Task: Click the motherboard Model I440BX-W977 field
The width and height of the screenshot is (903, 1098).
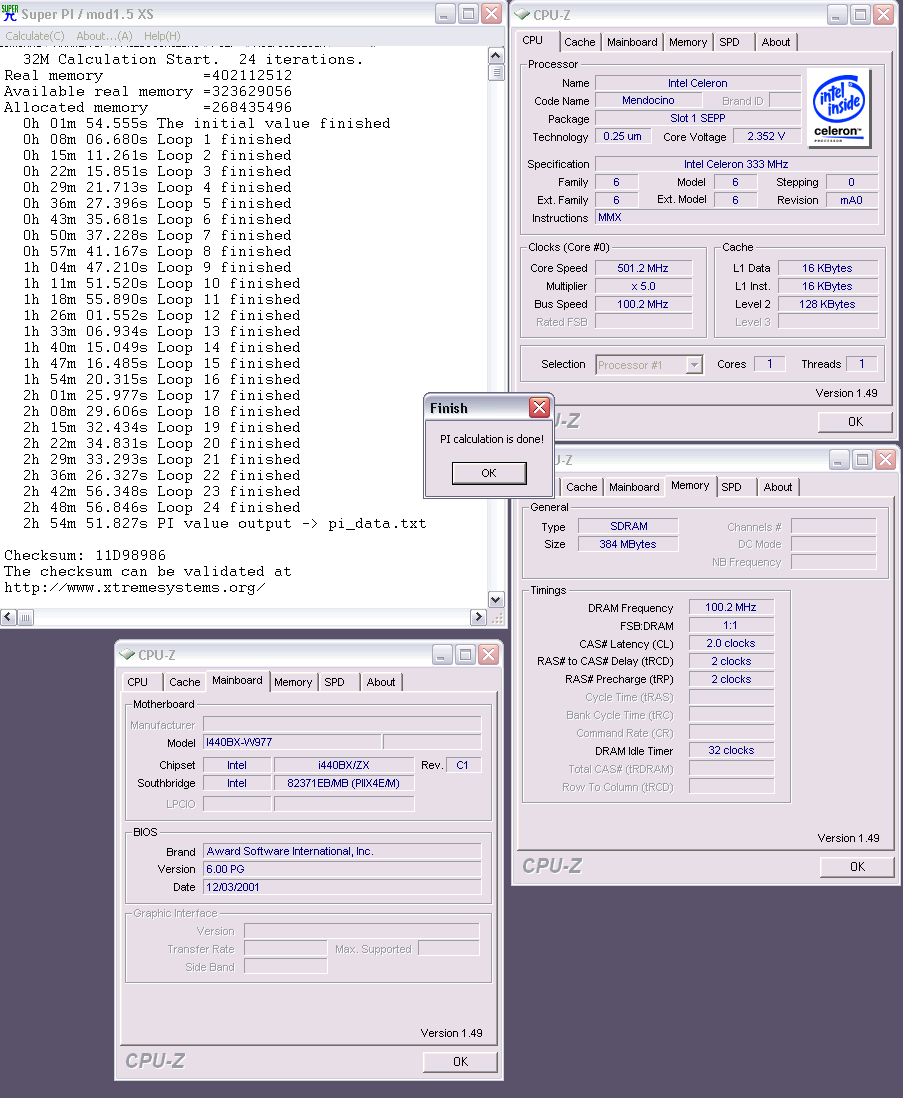Action: [293, 742]
